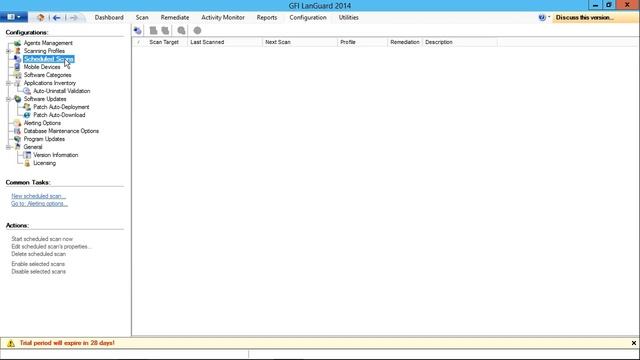This screenshot has width=640, height=360.
Task: Click the new scheduled scan toolbar icon
Action: click(138, 31)
